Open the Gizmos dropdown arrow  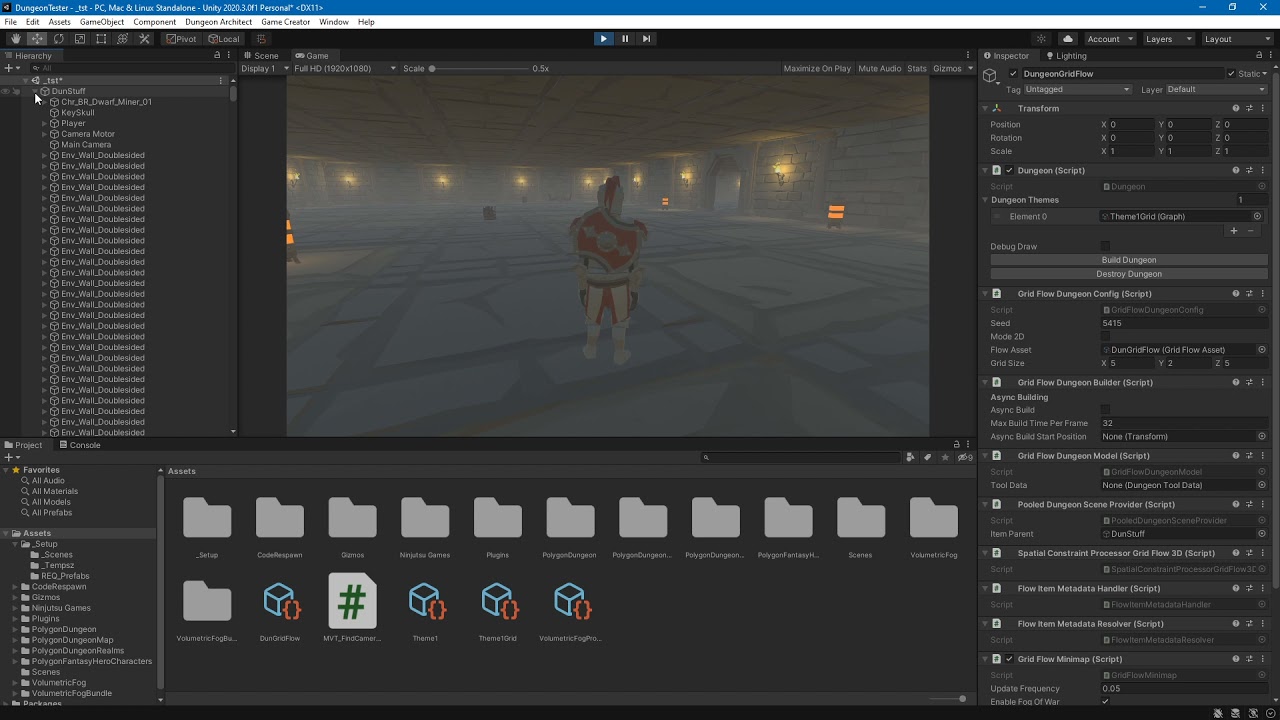pos(970,69)
